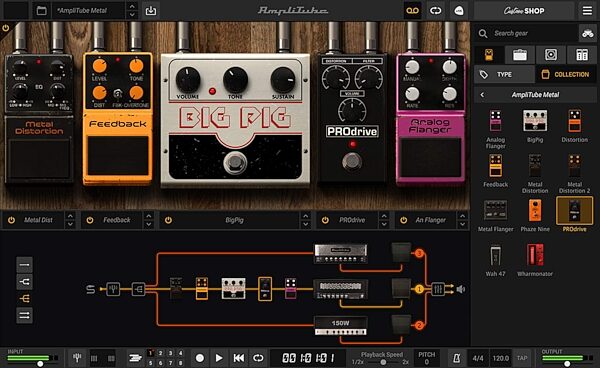Viewport: 600px width, 368px height.
Task: Select Phaze Nine in gear list
Action: [x=535, y=215]
